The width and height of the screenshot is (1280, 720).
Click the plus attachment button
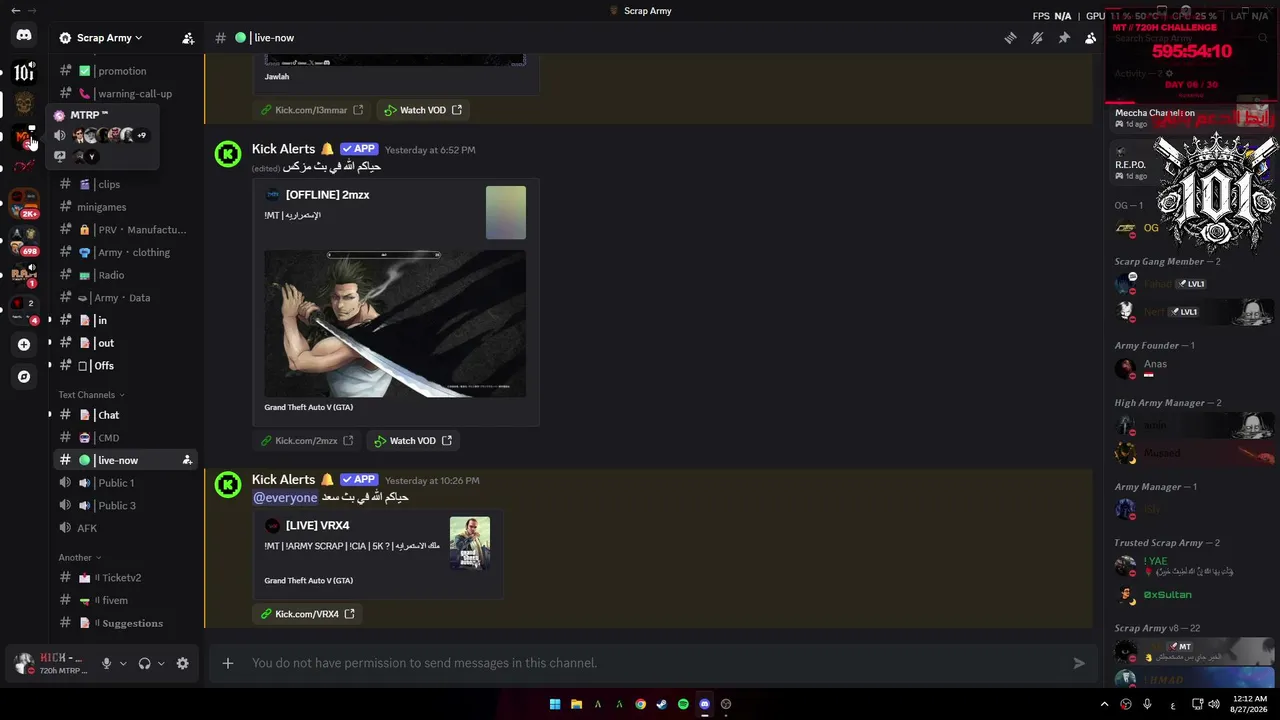coord(228,663)
